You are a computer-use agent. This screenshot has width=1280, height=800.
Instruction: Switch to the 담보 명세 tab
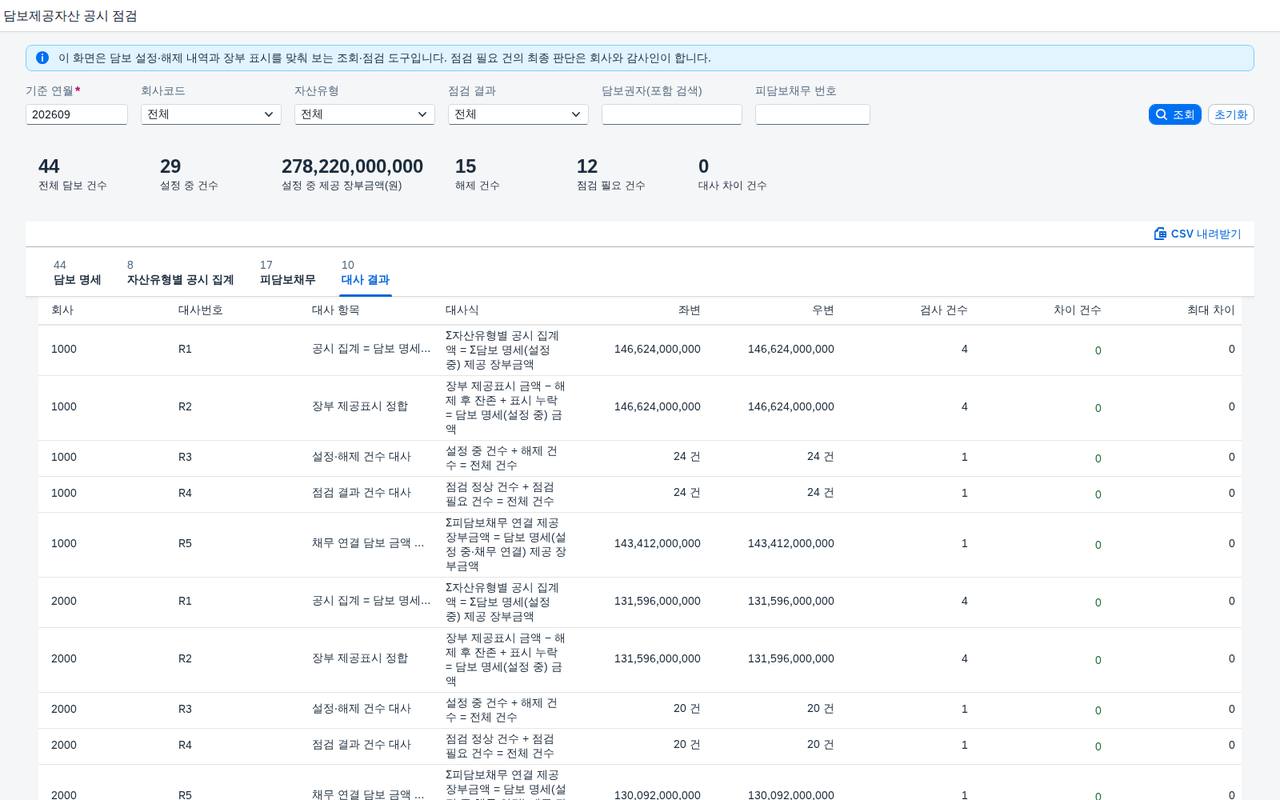[x=77, y=273]
